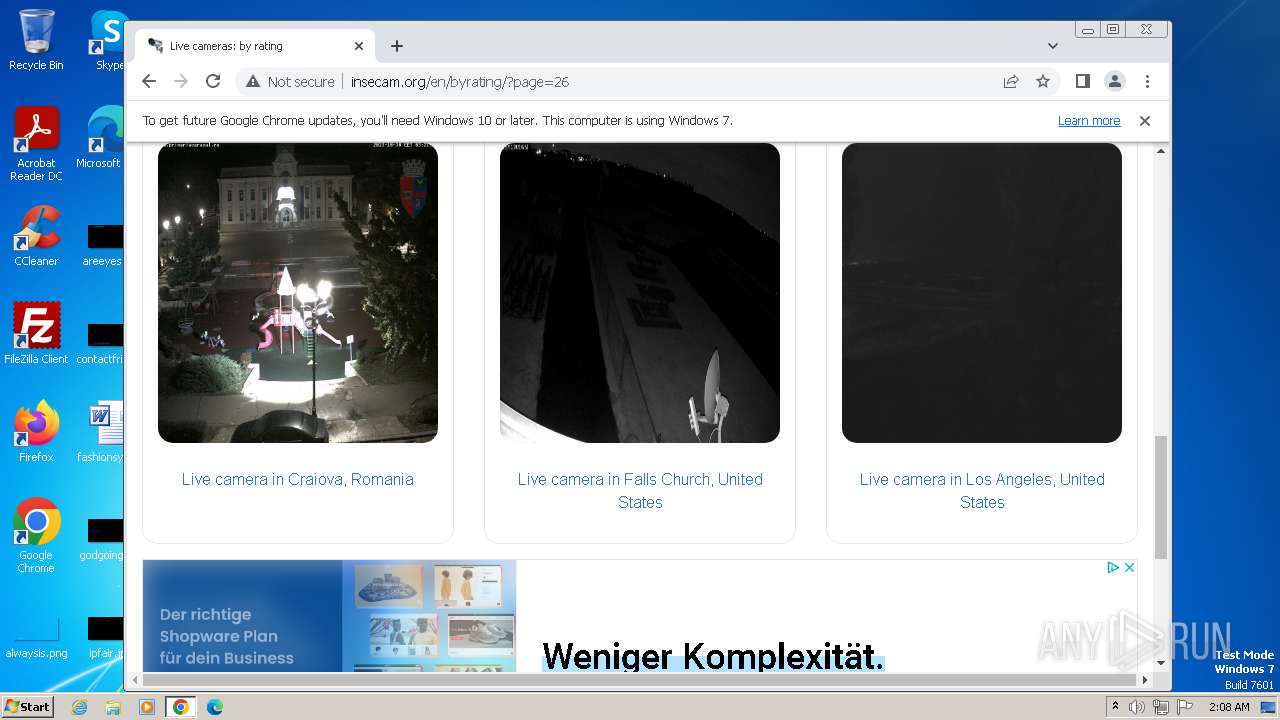Screen dimensions: 1280x720
Task: Click the address bar URL
Action: [460, 82]
